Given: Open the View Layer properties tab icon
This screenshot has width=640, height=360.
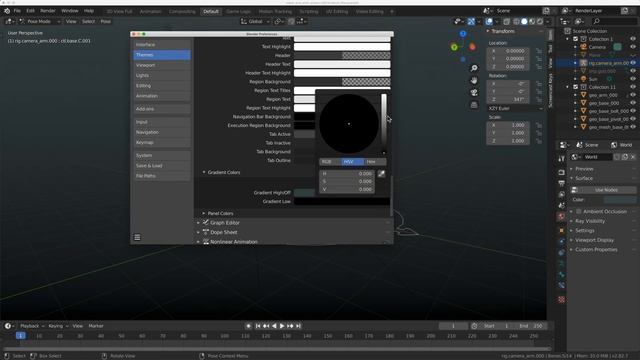Looking at the screenshot, I should (x=562, y=194).
